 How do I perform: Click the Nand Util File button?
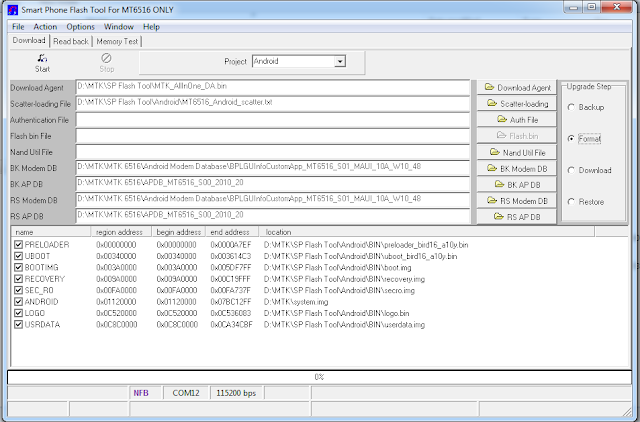[517, 152]
